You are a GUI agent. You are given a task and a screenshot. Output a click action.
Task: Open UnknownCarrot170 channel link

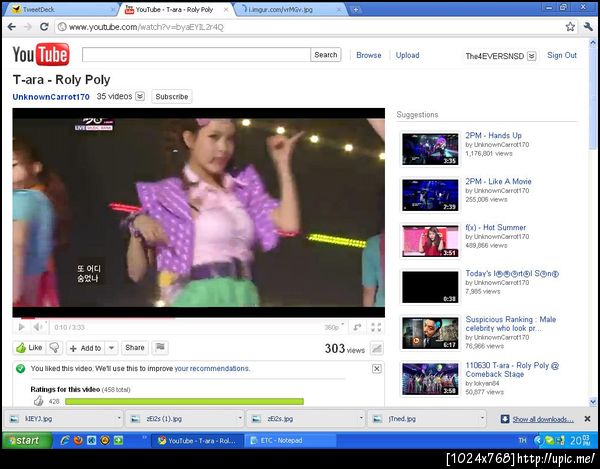51,97
